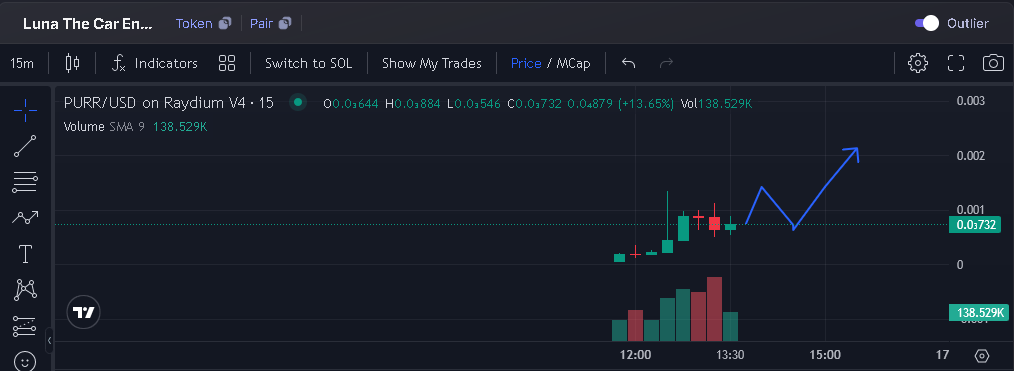The image size is (1014, 371).
Task: Enter fullscreen chart mode
Action: pos(956,63)
